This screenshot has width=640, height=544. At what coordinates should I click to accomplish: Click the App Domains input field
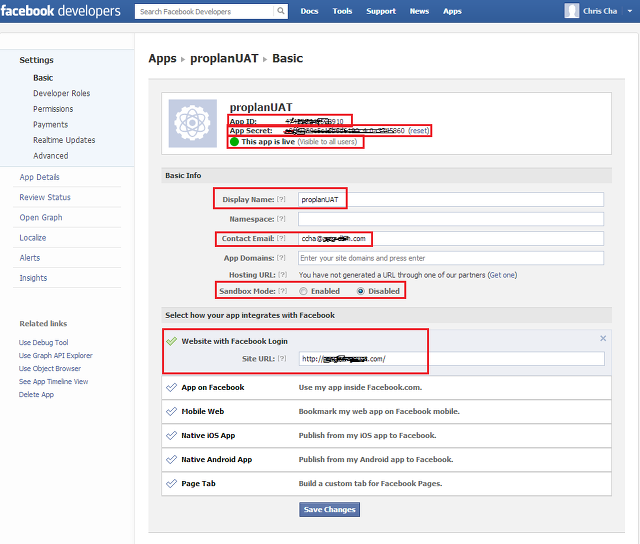pyautogui.click(x=451, y=258)
